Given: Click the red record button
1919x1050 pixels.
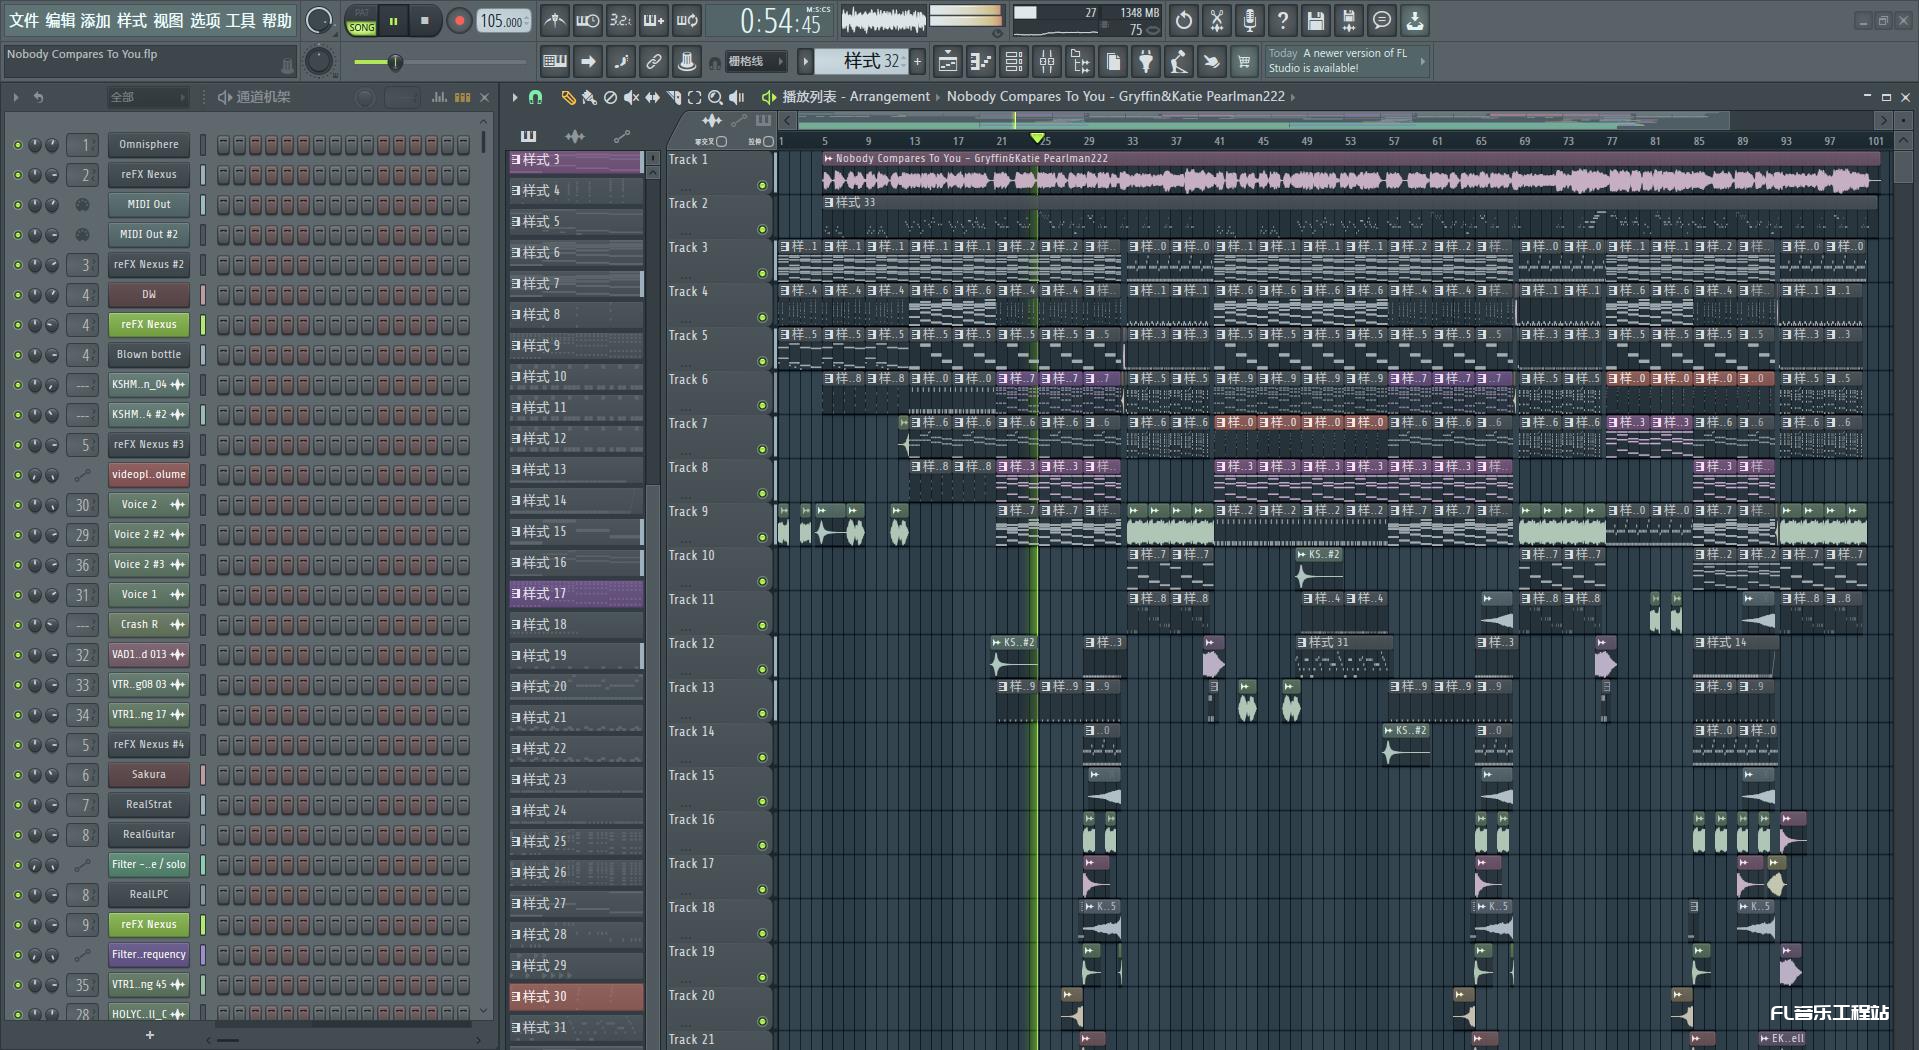Looking at the screenshot, I should tap(459, 21).
